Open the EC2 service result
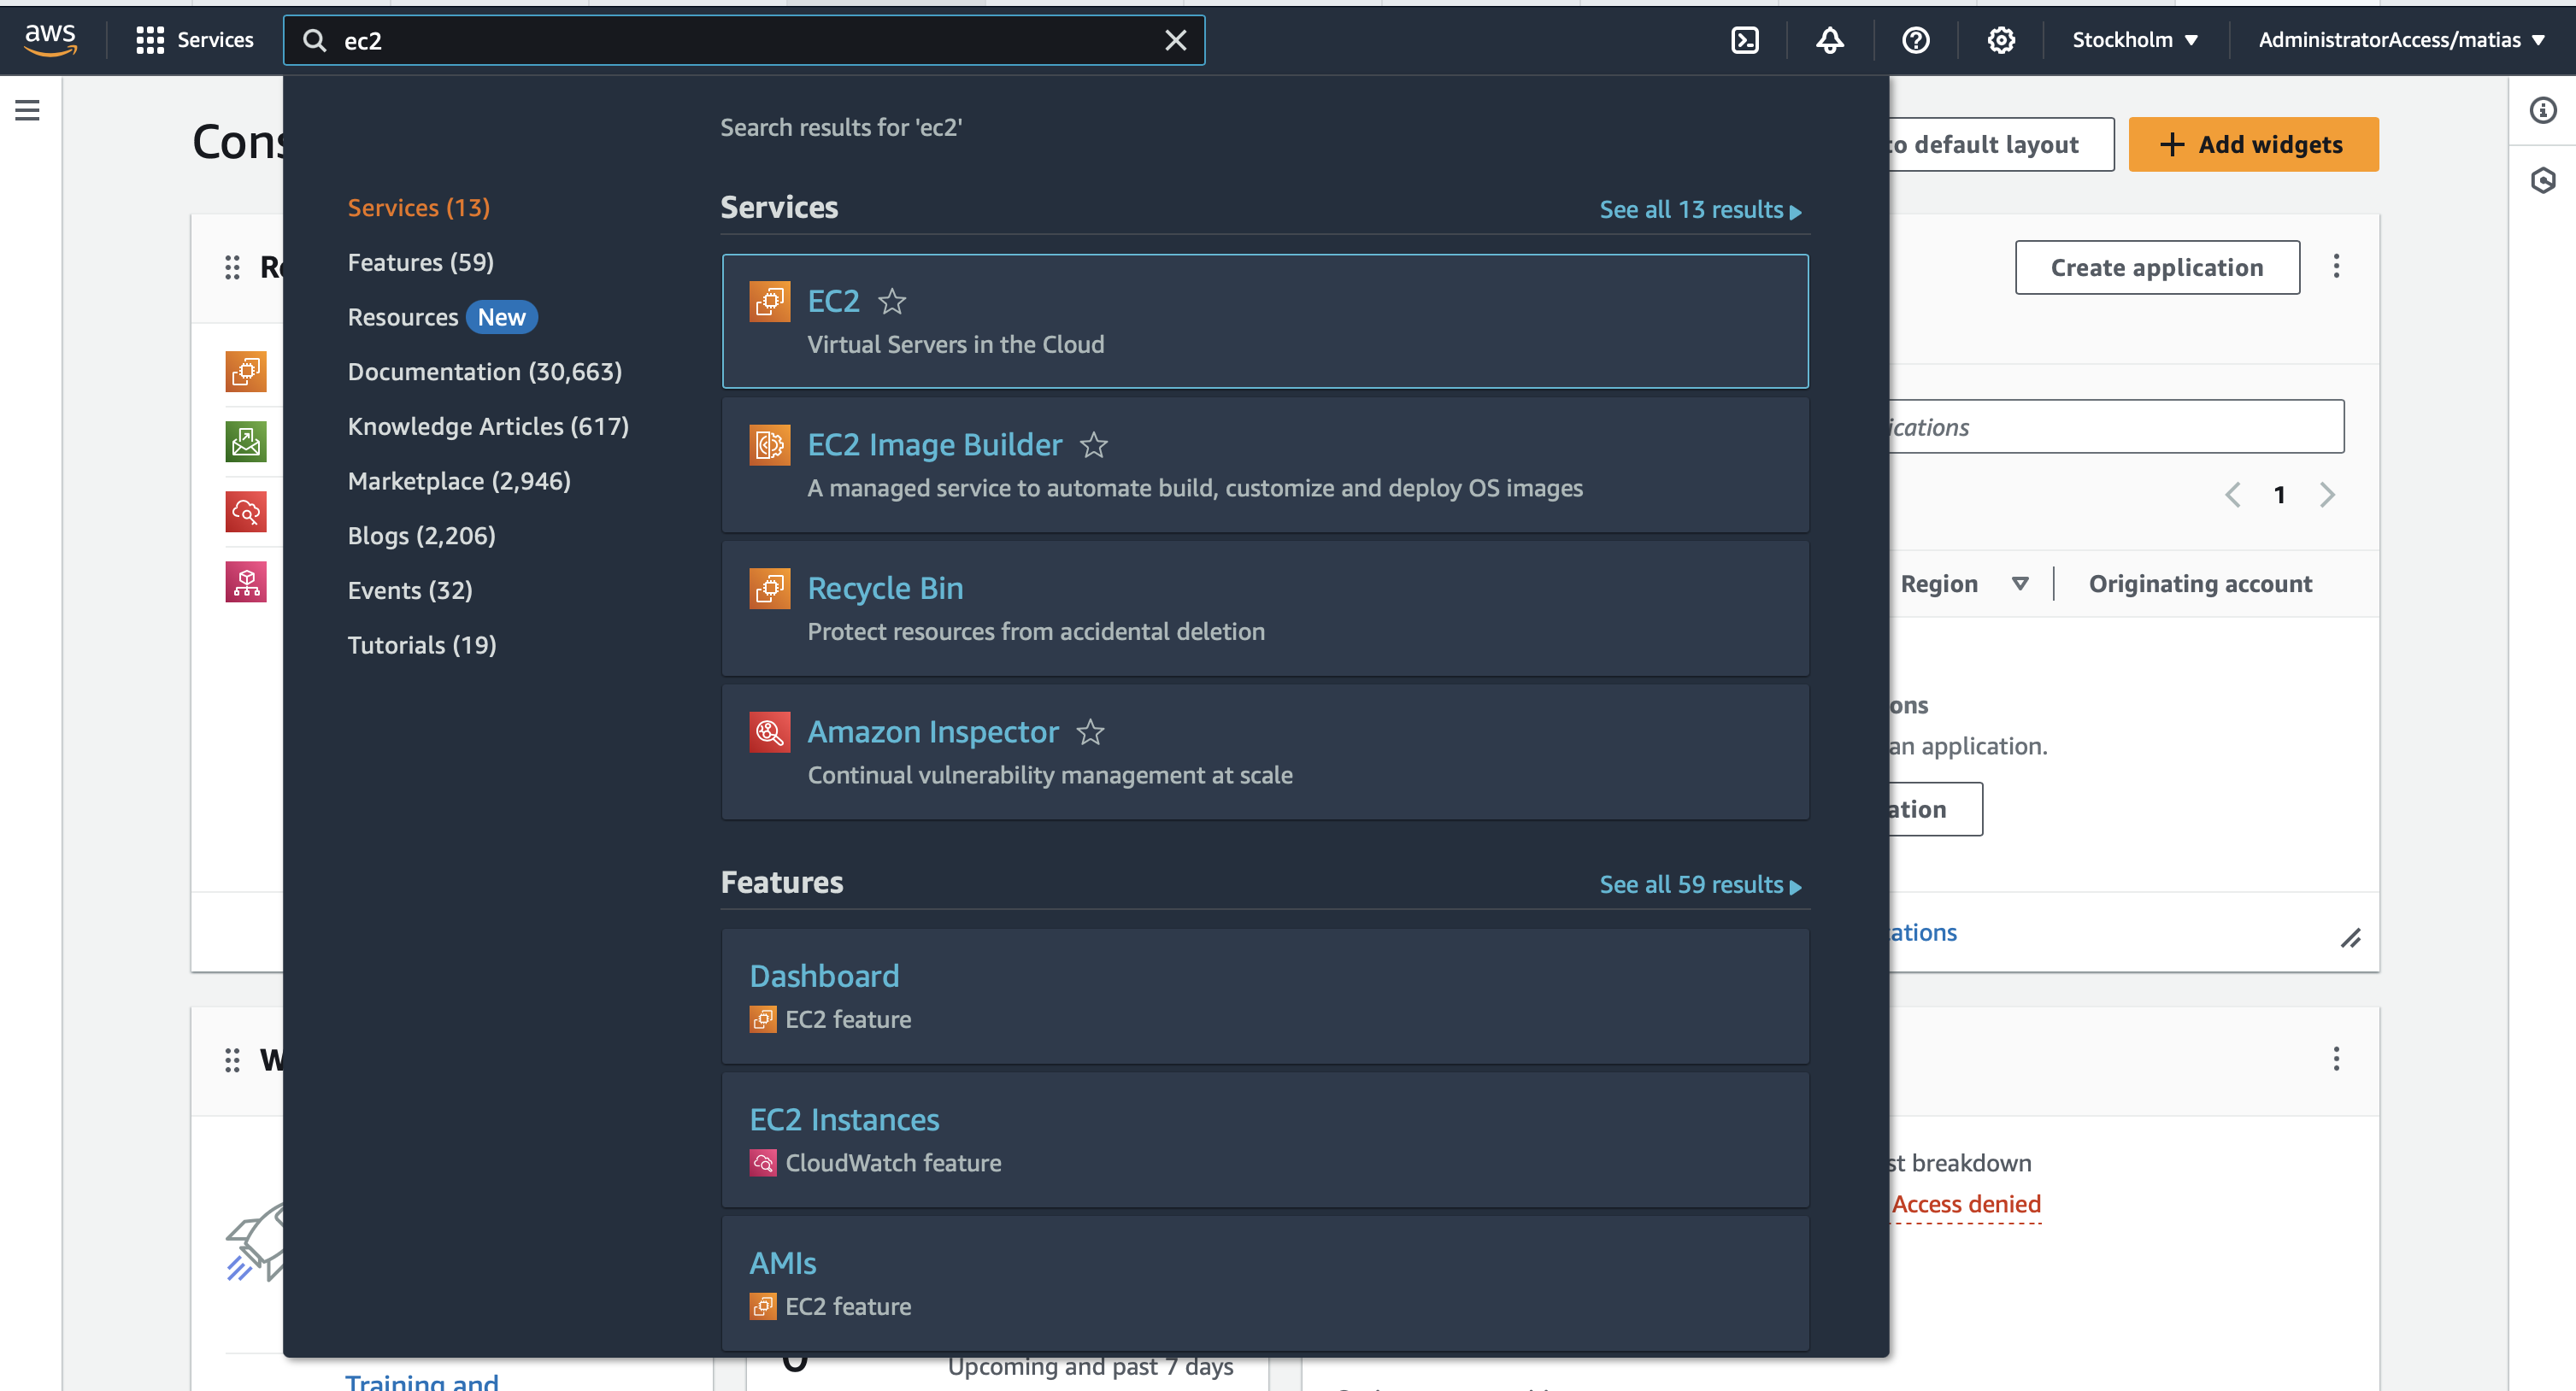Viewport: 2576px width, 1391px height. click(1265, 321)
